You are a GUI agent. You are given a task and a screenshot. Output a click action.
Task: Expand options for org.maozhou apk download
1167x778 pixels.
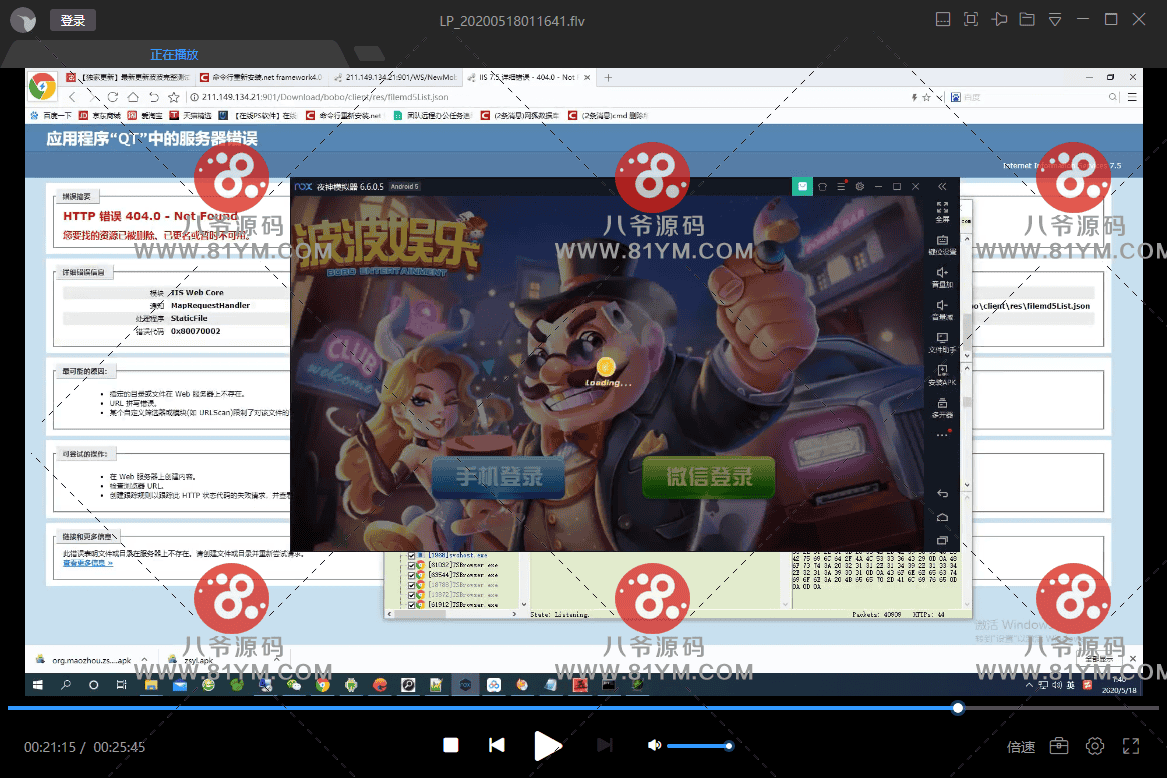[x=144, y=660]
